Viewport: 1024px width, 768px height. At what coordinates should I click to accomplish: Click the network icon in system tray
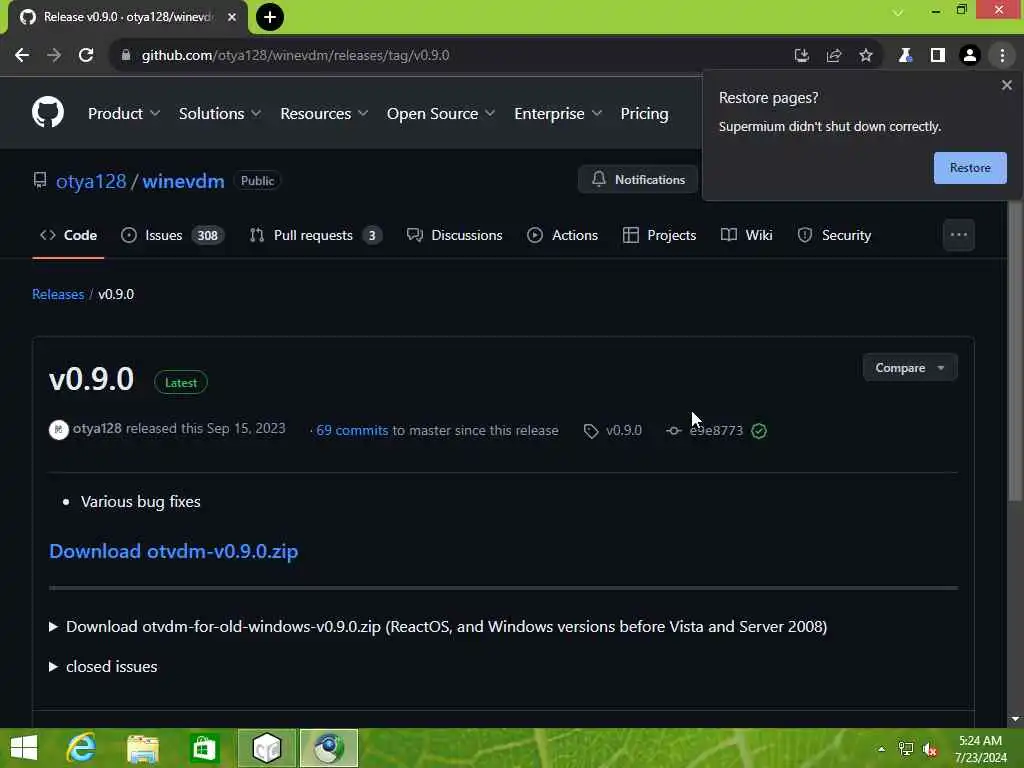[x=905, y=749]
